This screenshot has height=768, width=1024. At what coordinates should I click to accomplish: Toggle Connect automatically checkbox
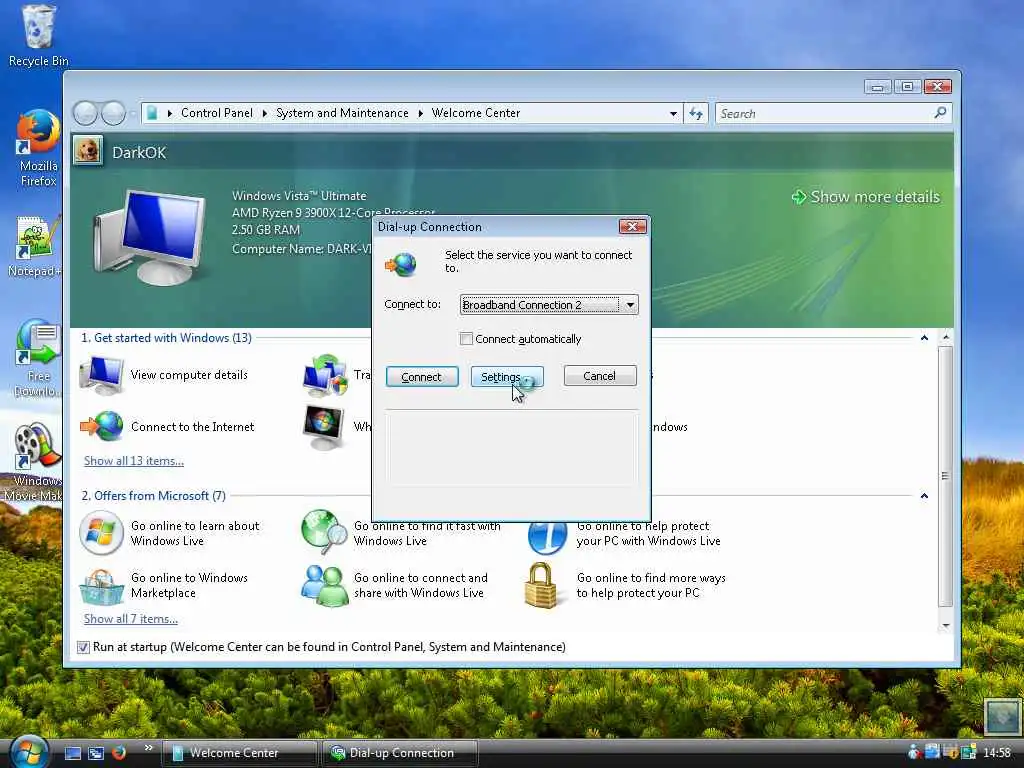(x=466, y=339)
